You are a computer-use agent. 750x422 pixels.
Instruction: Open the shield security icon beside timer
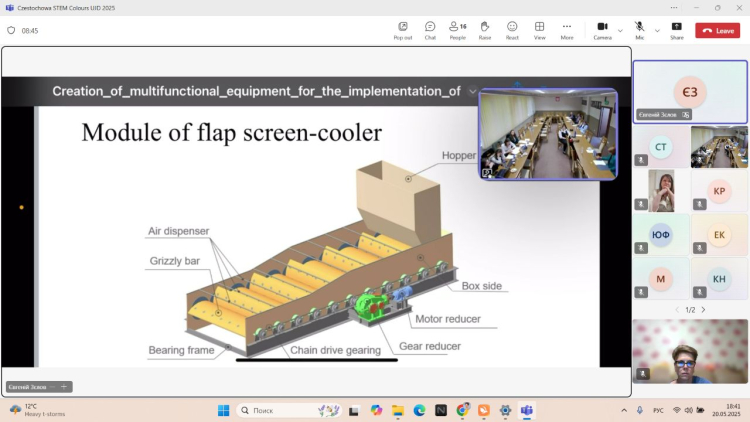[11, 31]
